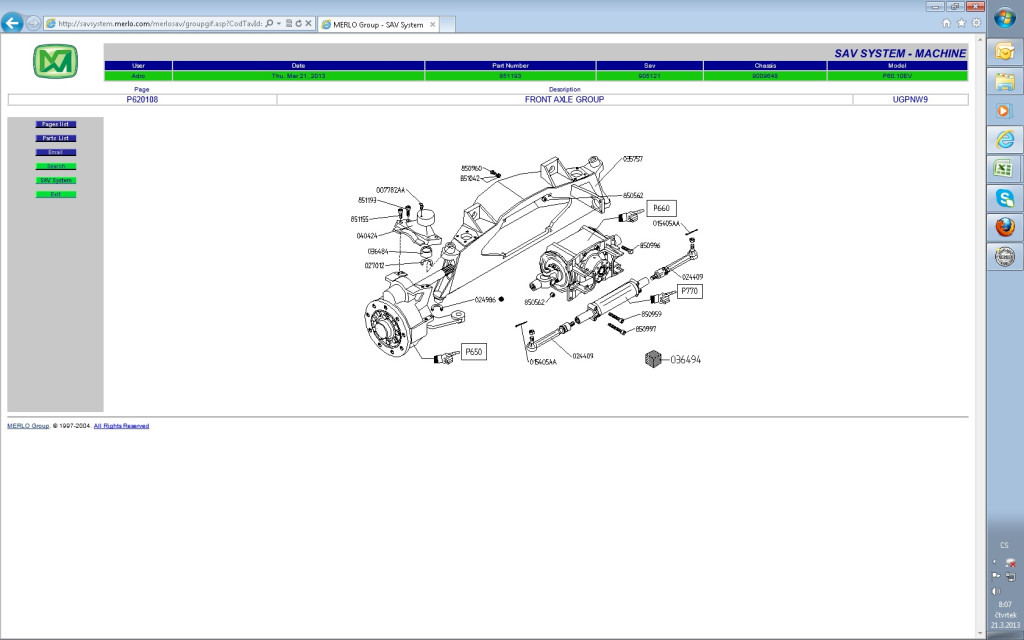Screen dimensions: 1024x640
Task: Click part number 850997 label
Action: point(646,329)
